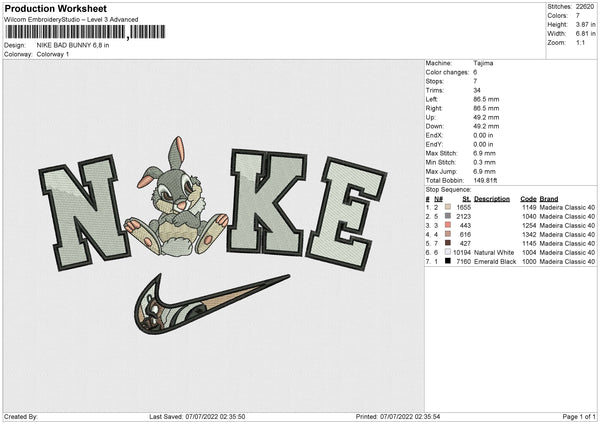Click thread code 1004
The height and width of the screenshot is (424, 600).
pos(529,253)
